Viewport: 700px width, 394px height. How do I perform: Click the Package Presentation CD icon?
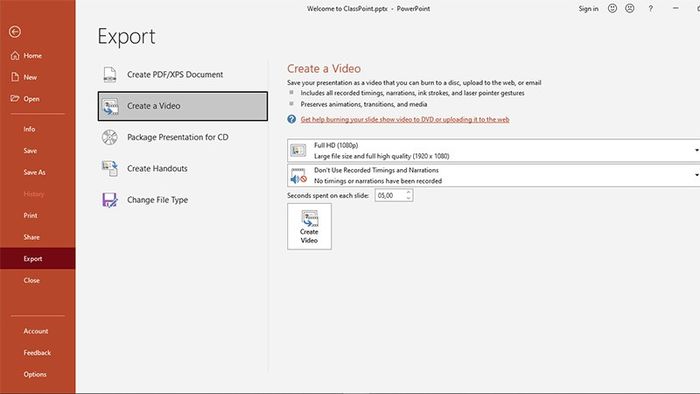pyautogui.click(x=110, y=137)
